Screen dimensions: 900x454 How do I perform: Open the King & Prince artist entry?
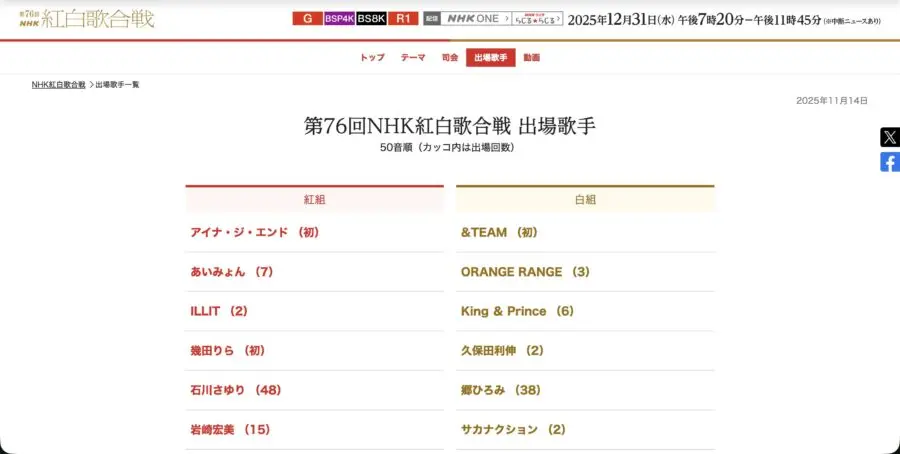[x=517, y=311]
